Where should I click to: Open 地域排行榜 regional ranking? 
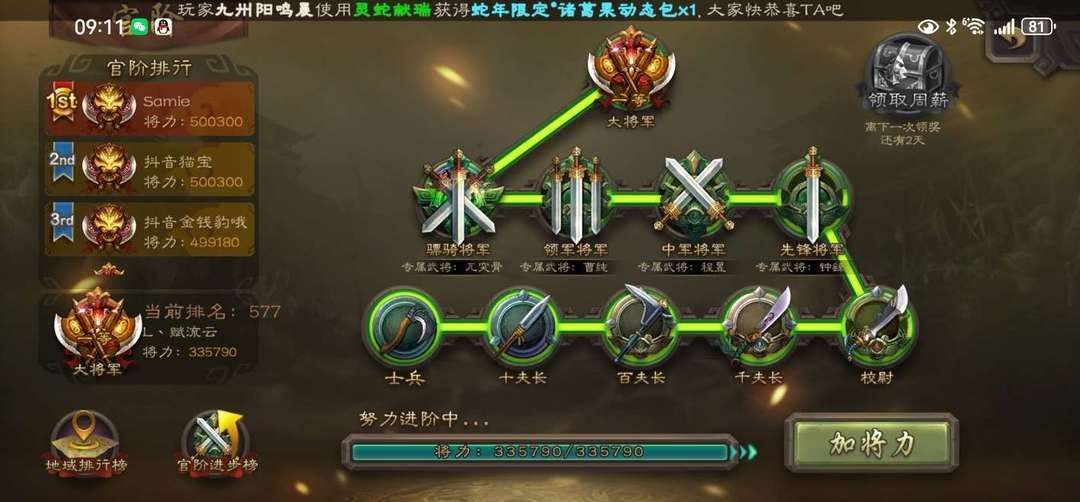[x=85, y=443]
